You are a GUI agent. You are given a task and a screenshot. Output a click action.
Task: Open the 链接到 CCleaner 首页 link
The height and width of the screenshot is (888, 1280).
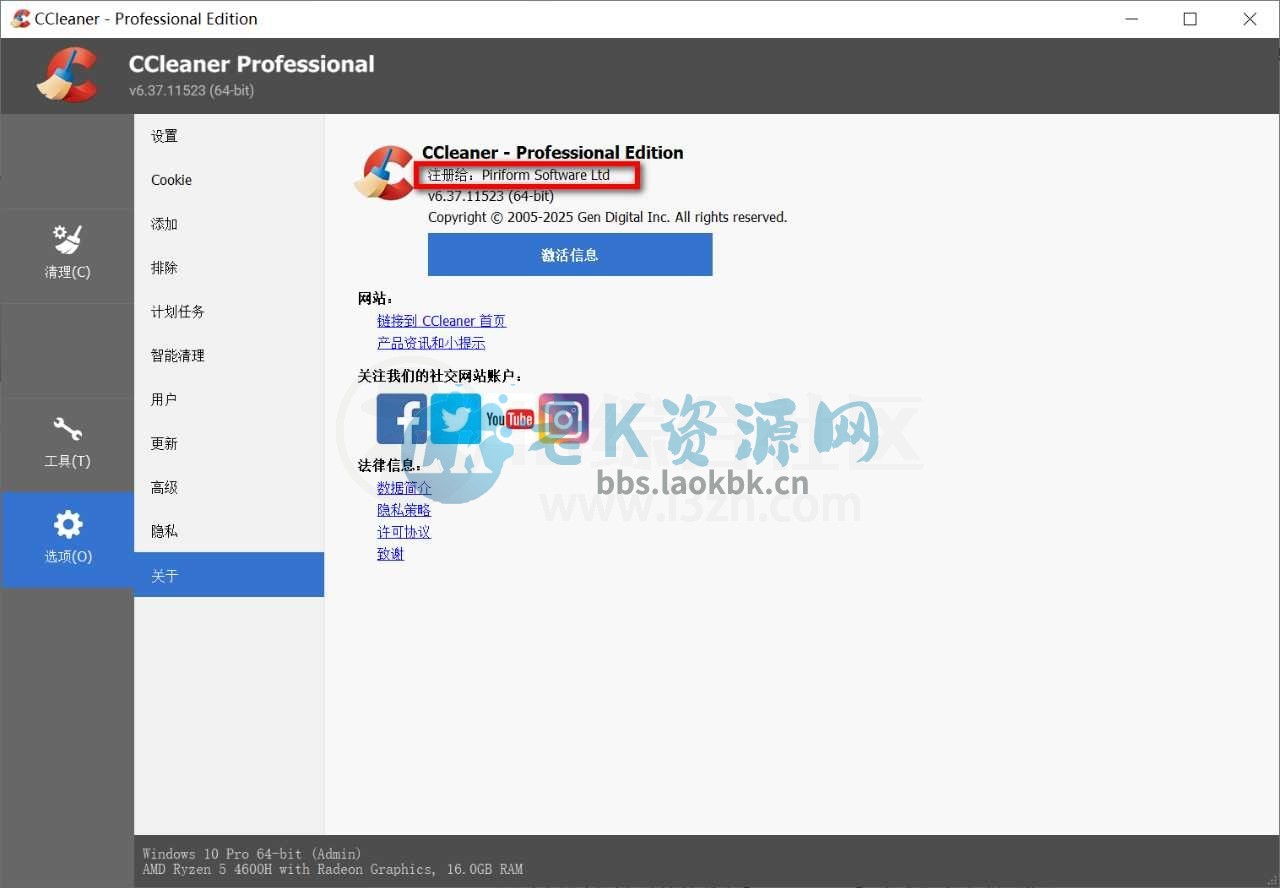[x=442, y=321]
